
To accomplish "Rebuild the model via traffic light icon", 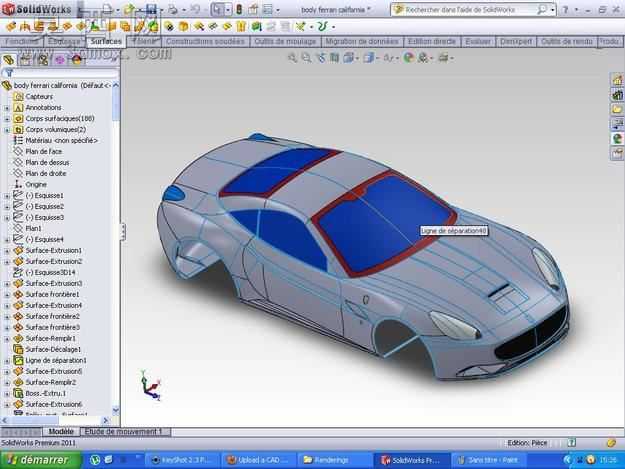I will (239, 9).
